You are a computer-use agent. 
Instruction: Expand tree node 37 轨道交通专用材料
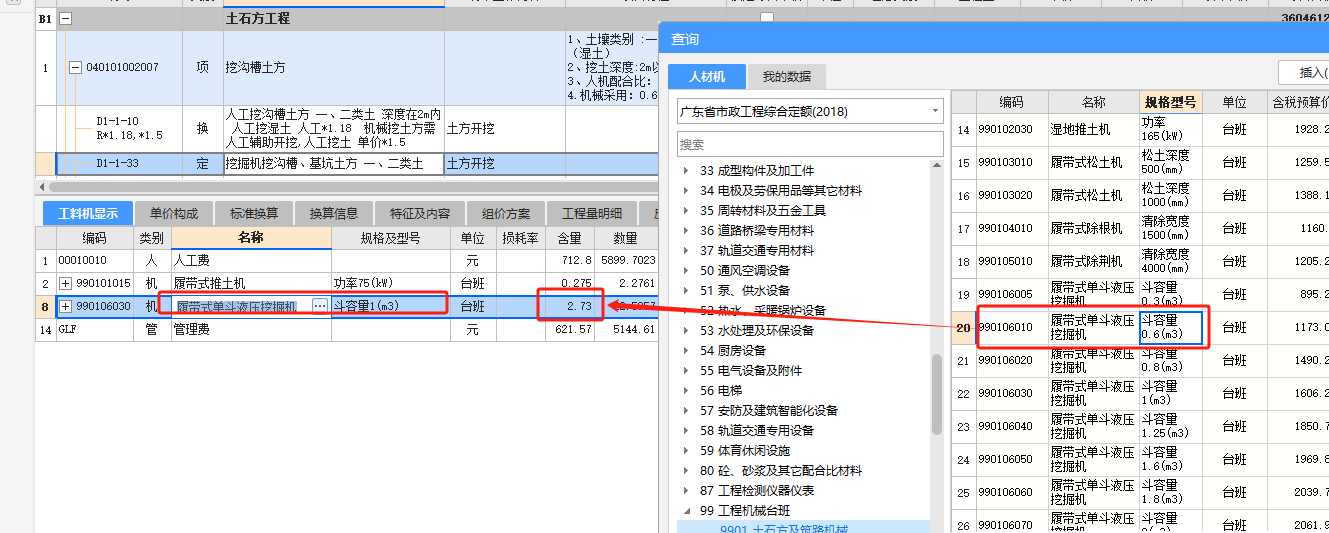click(686, 250)
